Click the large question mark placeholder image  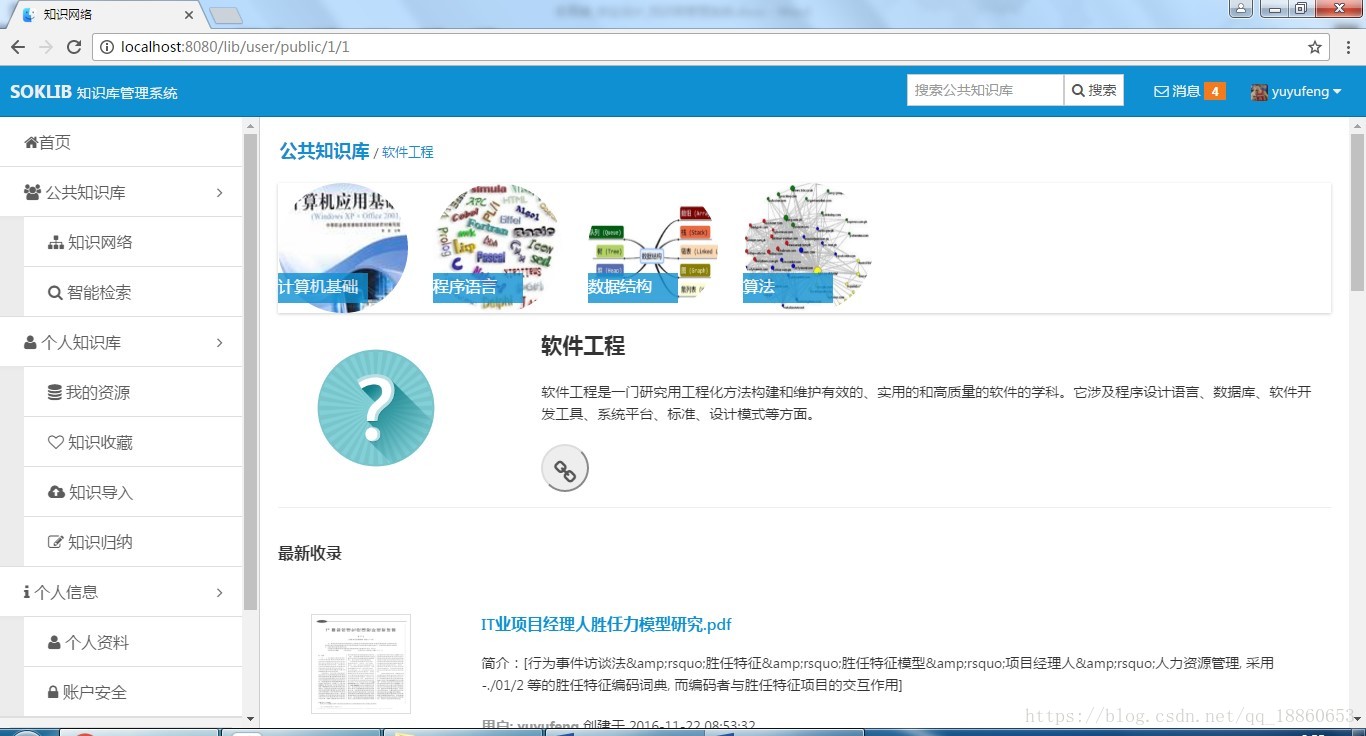(x=376, y=408)
